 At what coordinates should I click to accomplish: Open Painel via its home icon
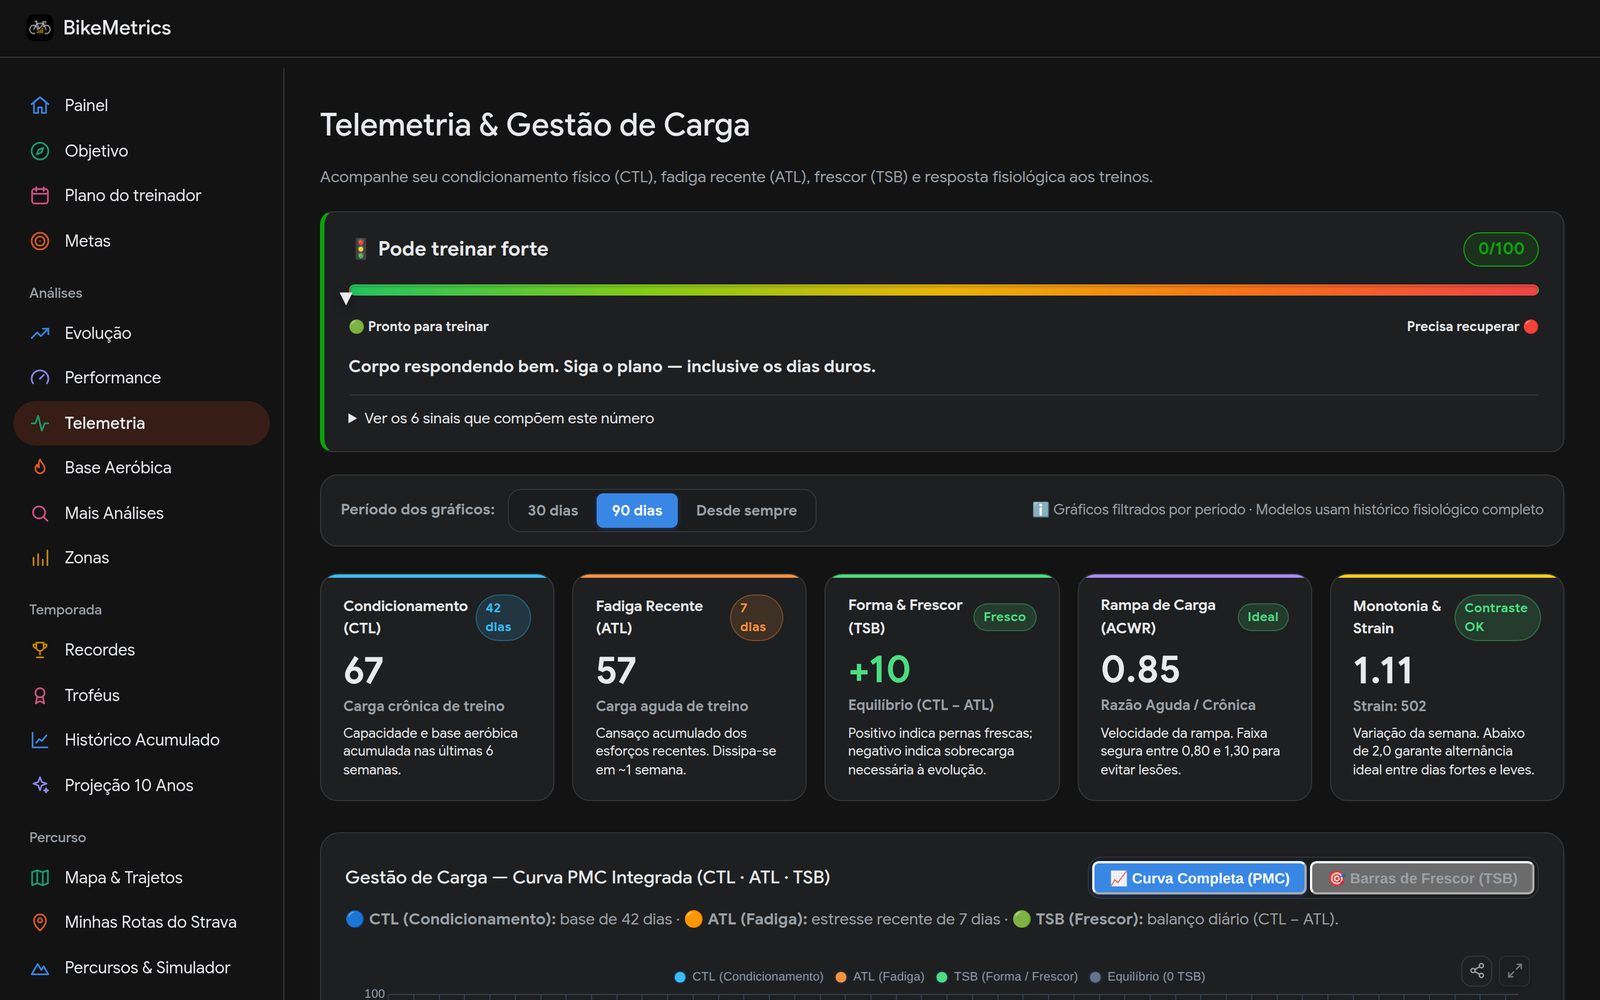[40, 105]
